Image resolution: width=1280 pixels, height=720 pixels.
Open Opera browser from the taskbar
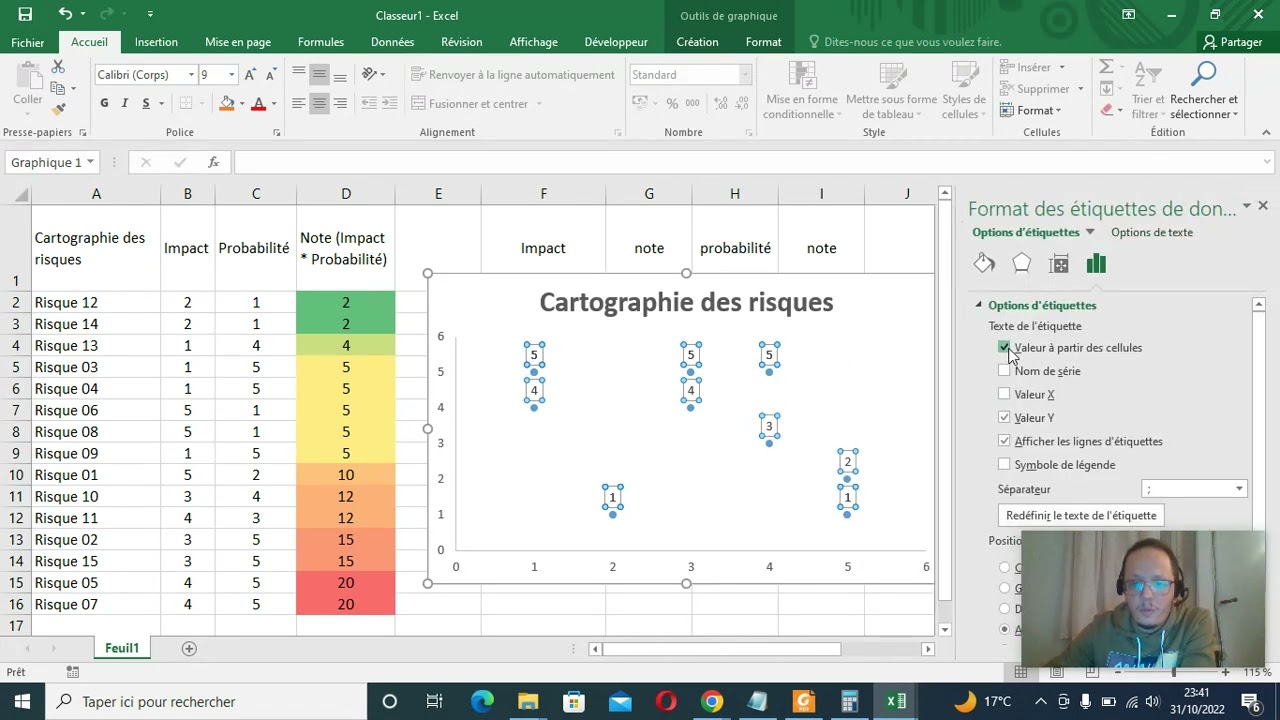(x=666, y=701)
